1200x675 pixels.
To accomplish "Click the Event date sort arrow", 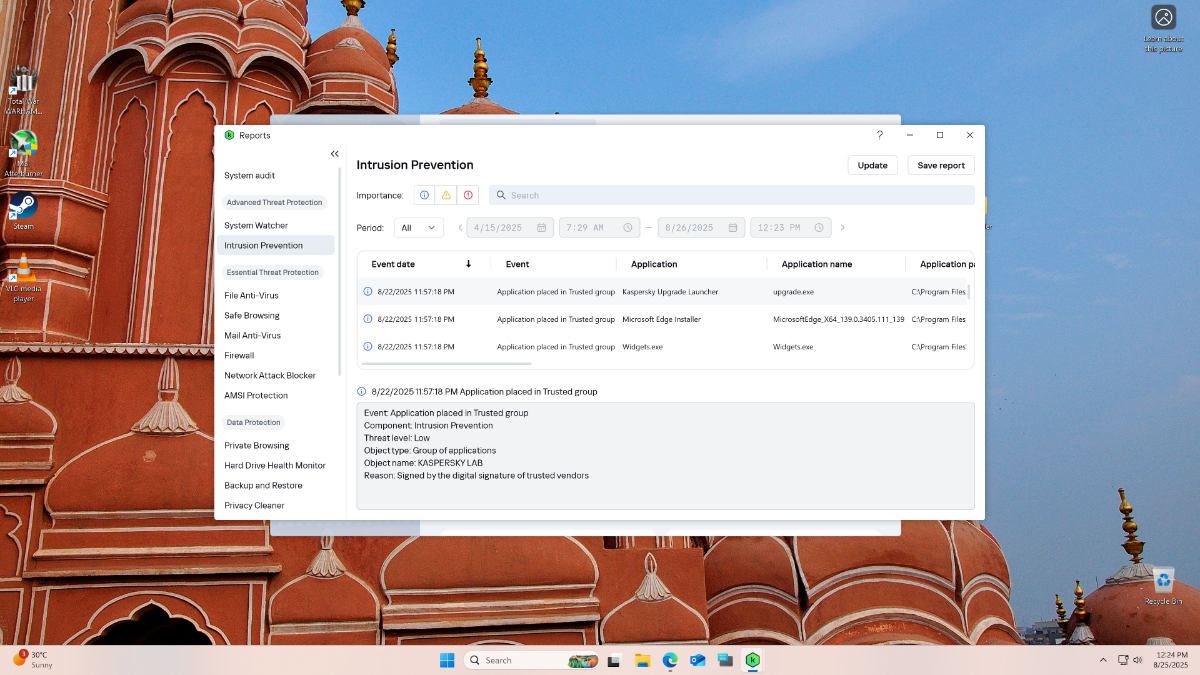I will [x=468, y=264].
